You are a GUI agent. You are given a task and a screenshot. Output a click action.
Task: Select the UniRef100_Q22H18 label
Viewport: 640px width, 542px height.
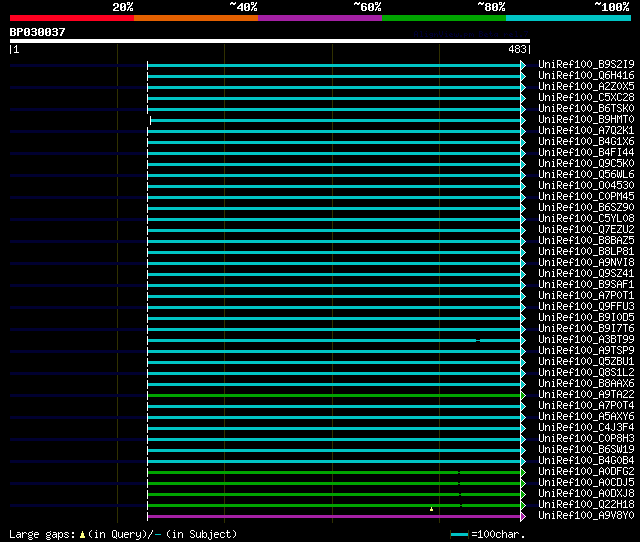(586, 505)
